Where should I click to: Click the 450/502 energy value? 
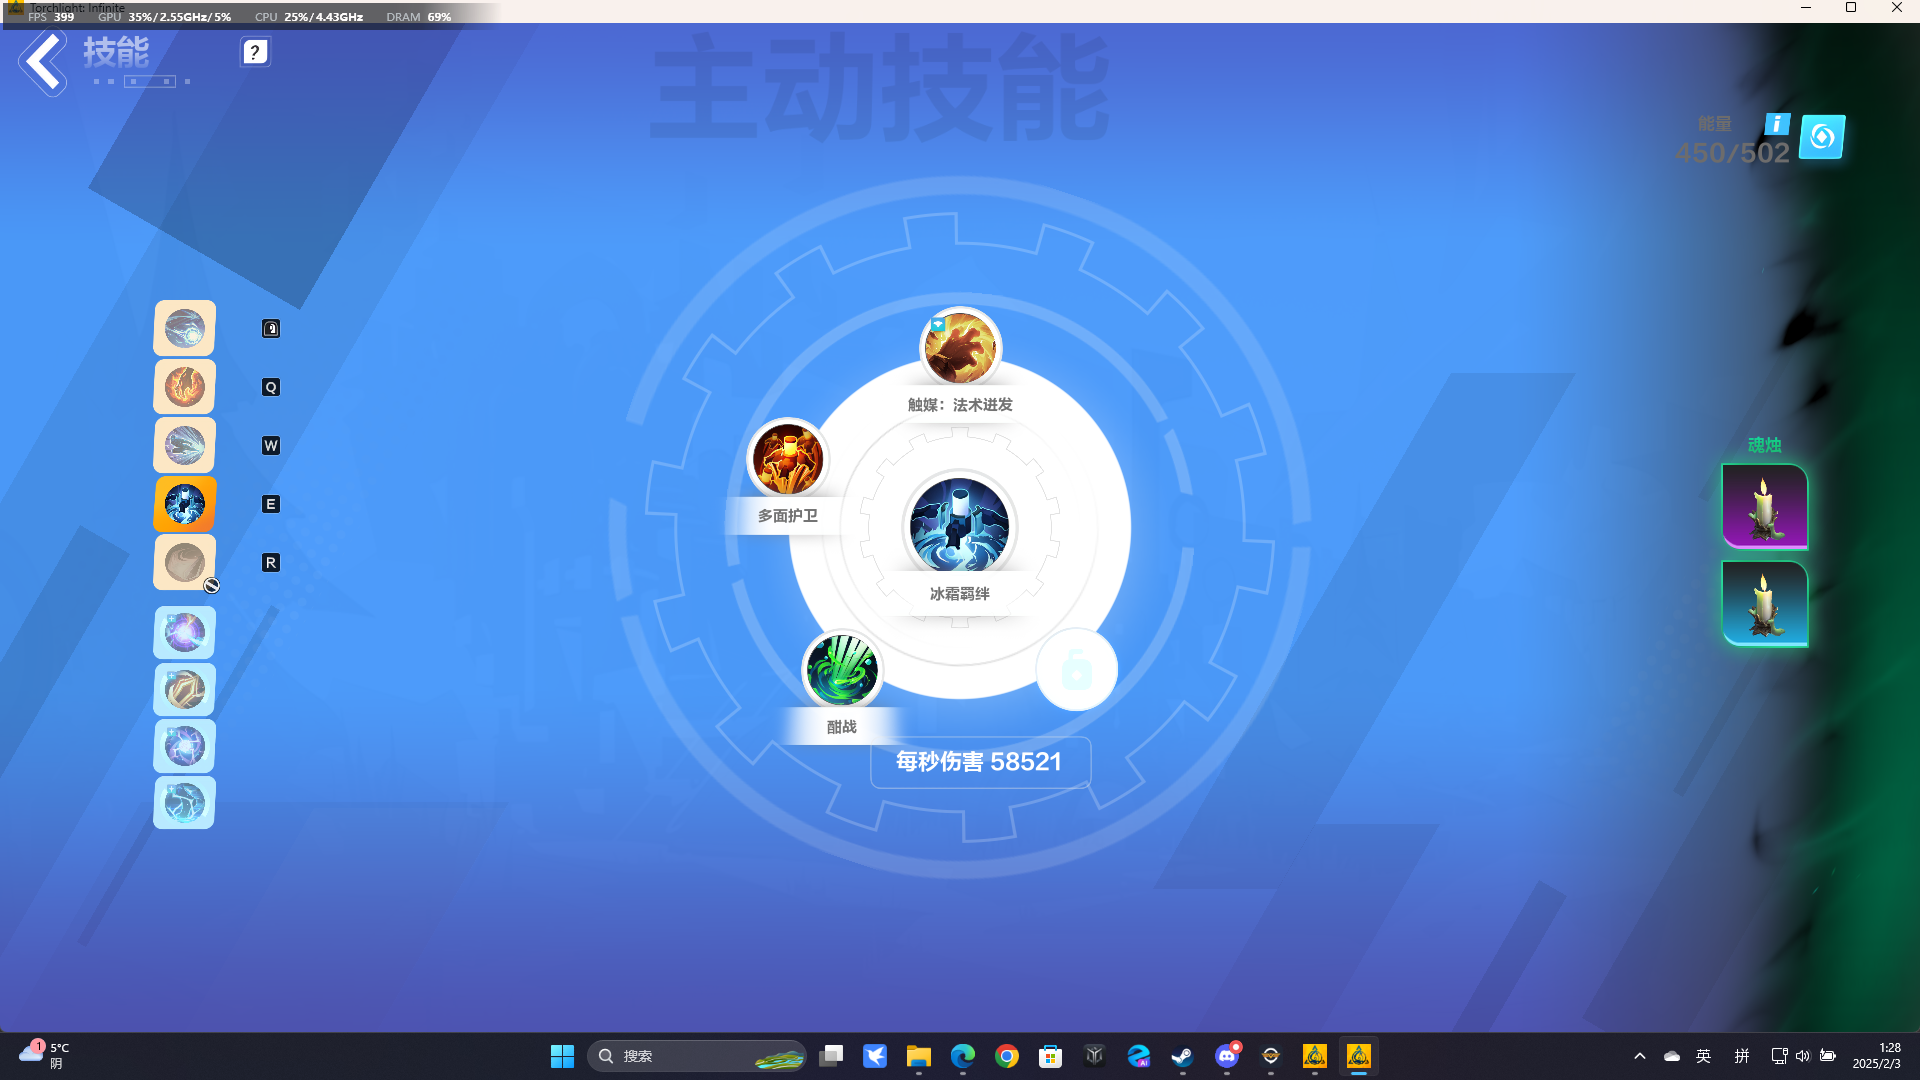pyautogui.click(x=1732, y=153)
